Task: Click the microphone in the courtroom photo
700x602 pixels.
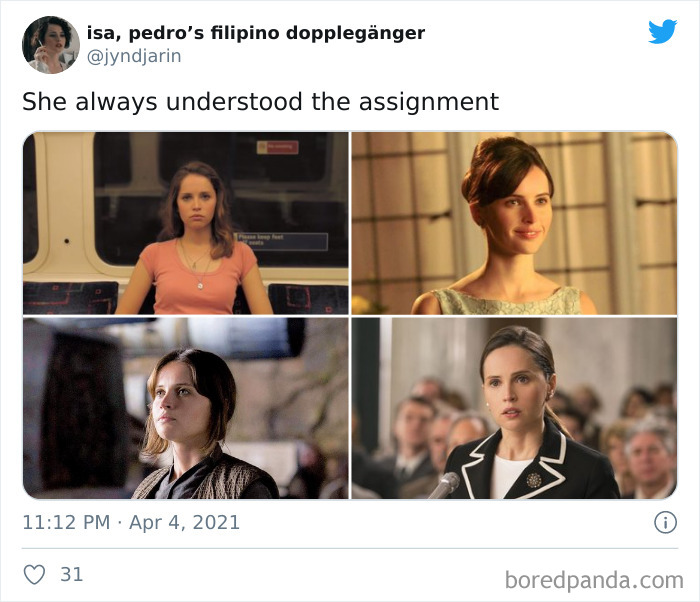Action: point(446,485)
